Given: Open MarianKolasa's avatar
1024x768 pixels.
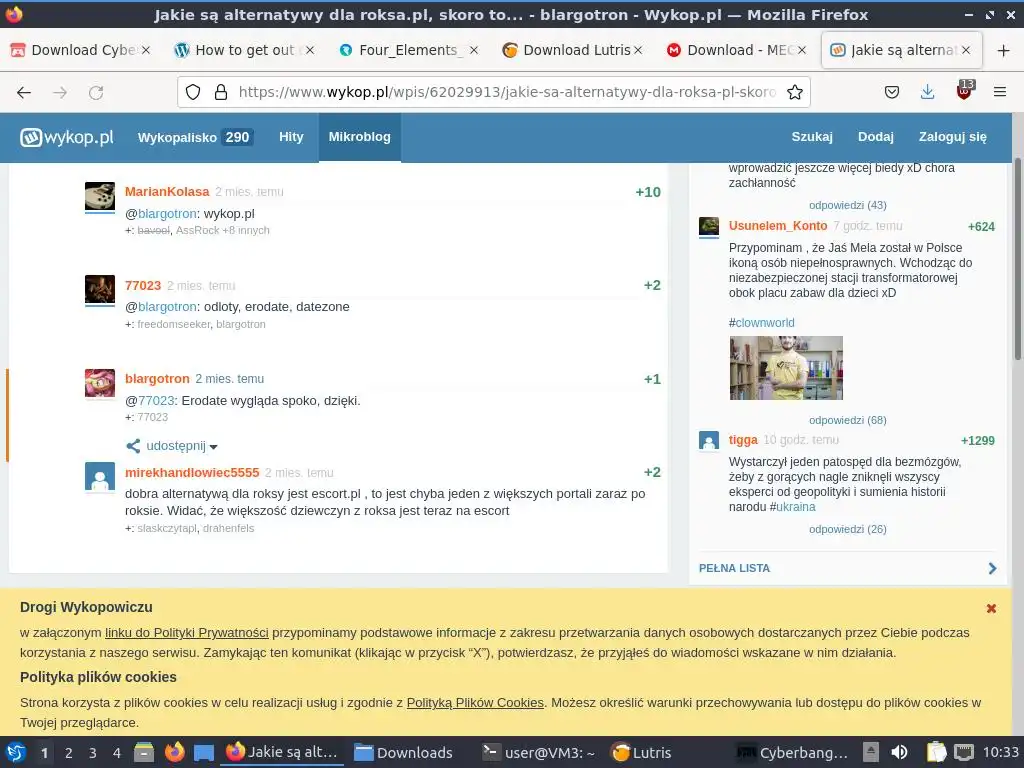Looking at the screenshot, I should click(x=100, y=197).
